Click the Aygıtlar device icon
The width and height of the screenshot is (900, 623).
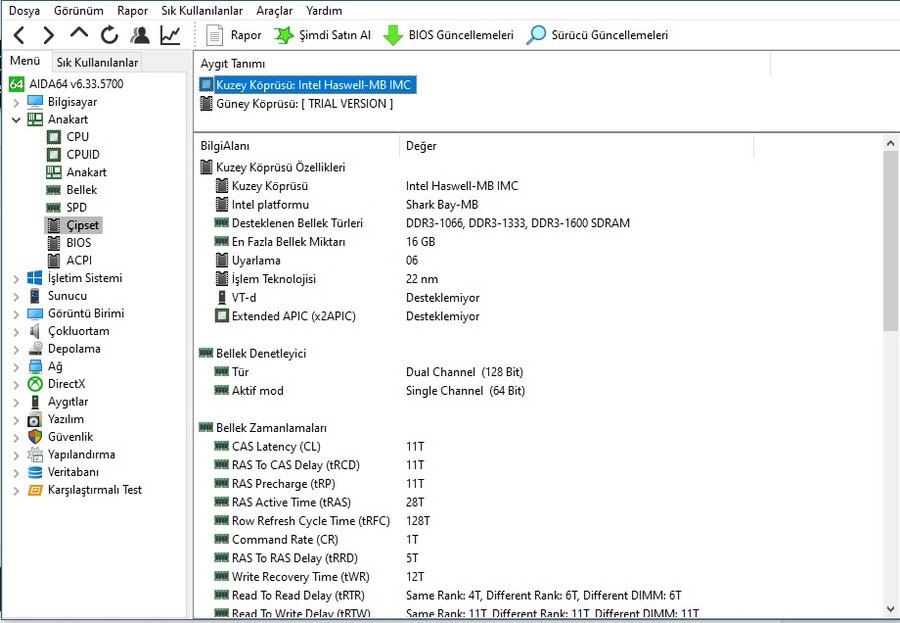click(x=35, y=402)
